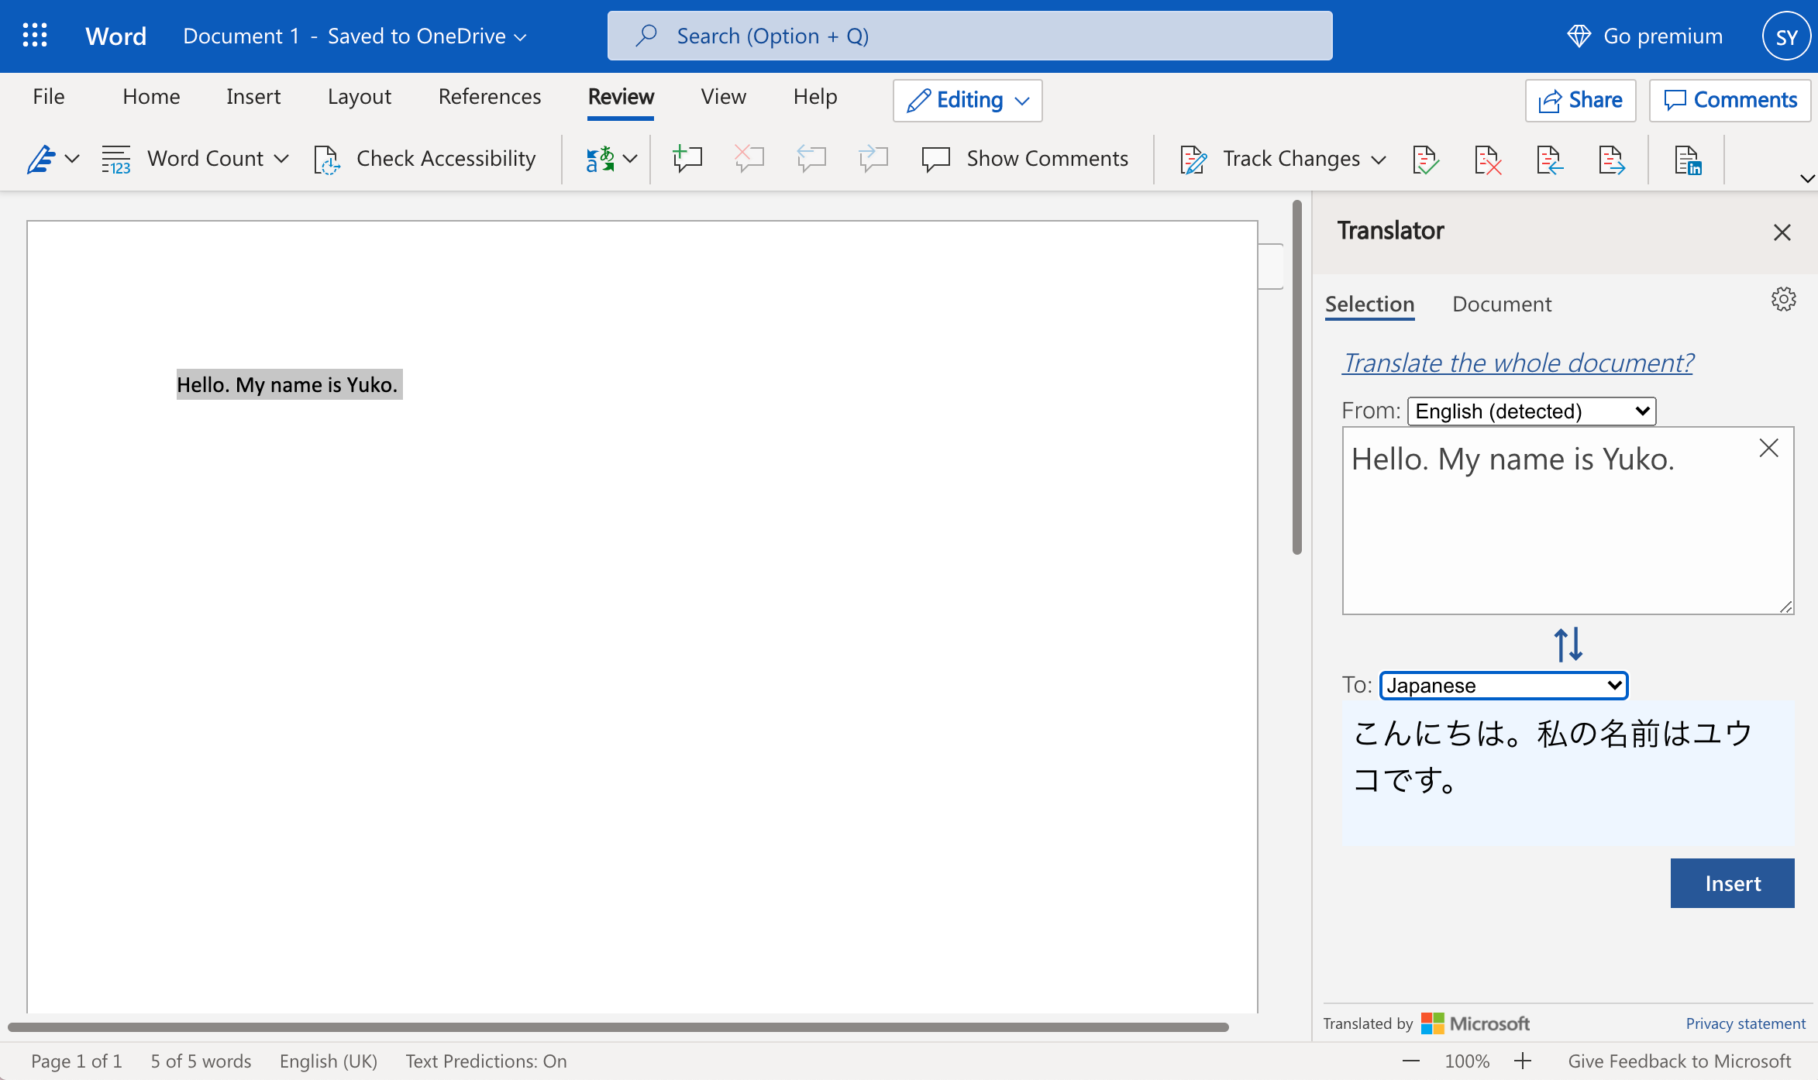
Task: Click the last ribbon document icon
Action: tap(1687, 159)
